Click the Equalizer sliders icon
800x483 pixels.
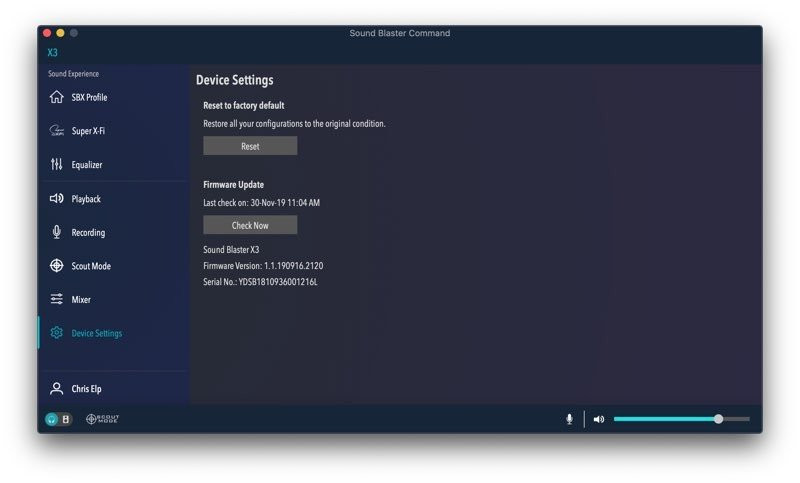click(x=56, y=165)
